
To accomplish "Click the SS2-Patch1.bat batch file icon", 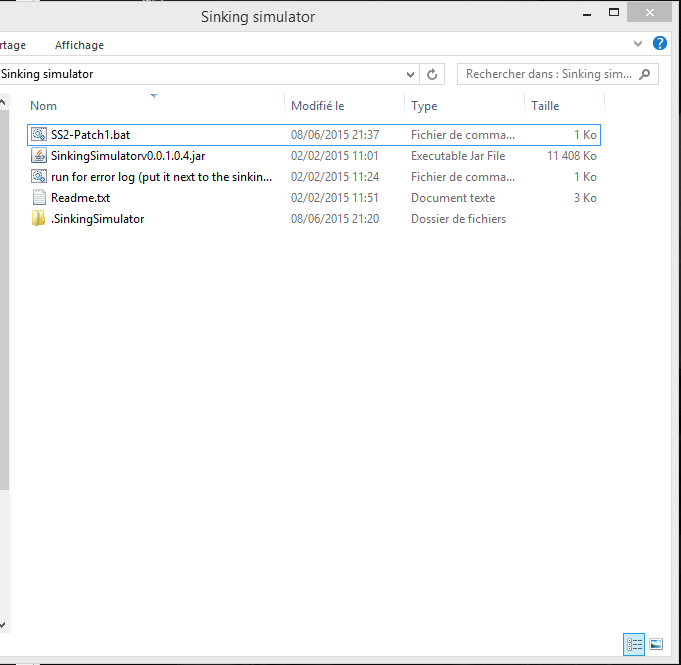I will coord(39,135).
